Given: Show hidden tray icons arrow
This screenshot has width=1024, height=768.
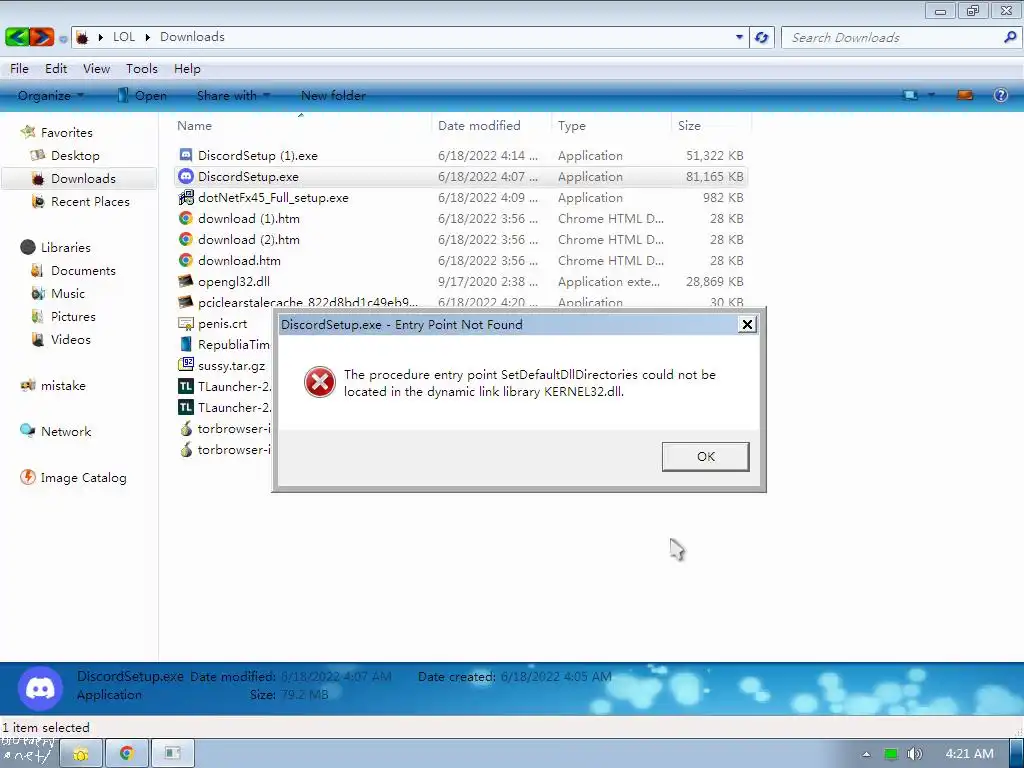Looking at the screenshot, I should pyautogui.click(x=866, y=754).
